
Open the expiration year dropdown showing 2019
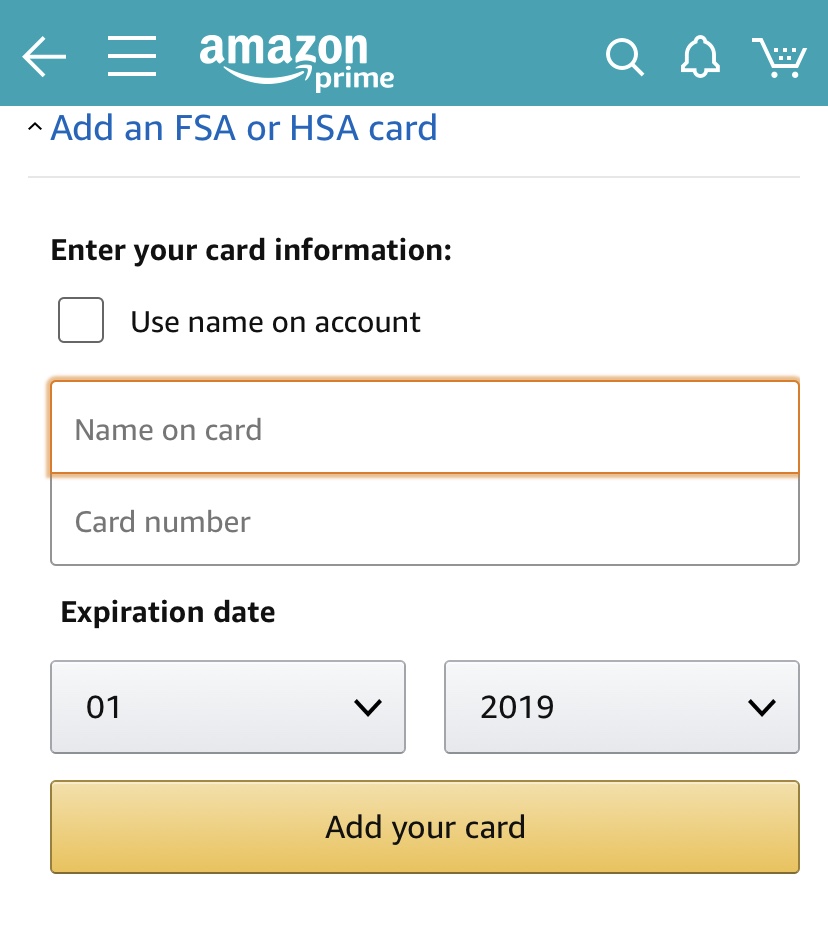[x=621, y=707]
